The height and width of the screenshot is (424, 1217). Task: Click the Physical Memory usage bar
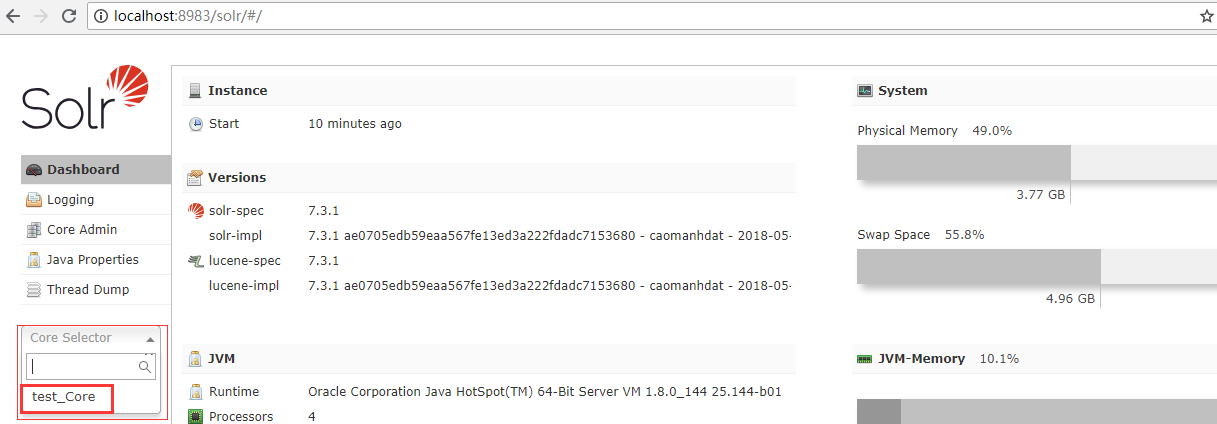(1037, 163)
